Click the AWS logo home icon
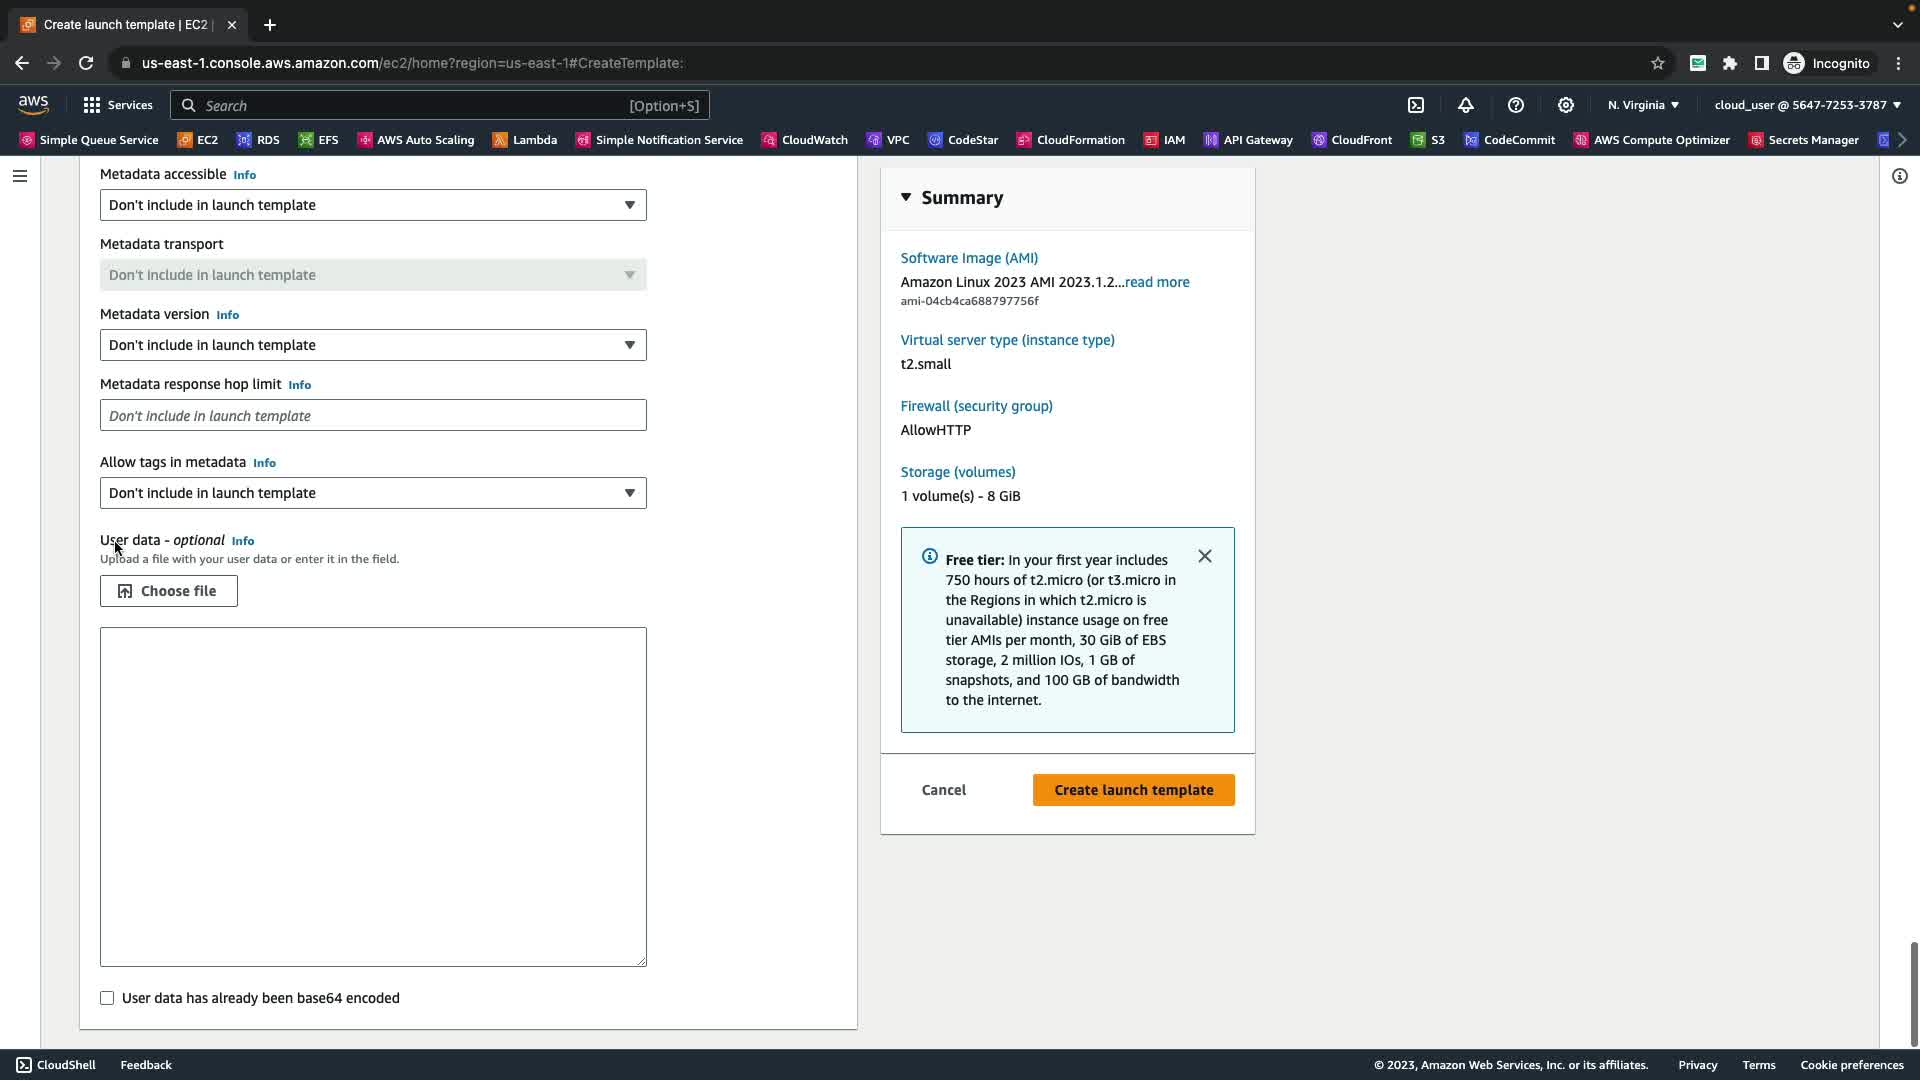Viewport: 1920px width, 1080px height. [x=33, y=105]
